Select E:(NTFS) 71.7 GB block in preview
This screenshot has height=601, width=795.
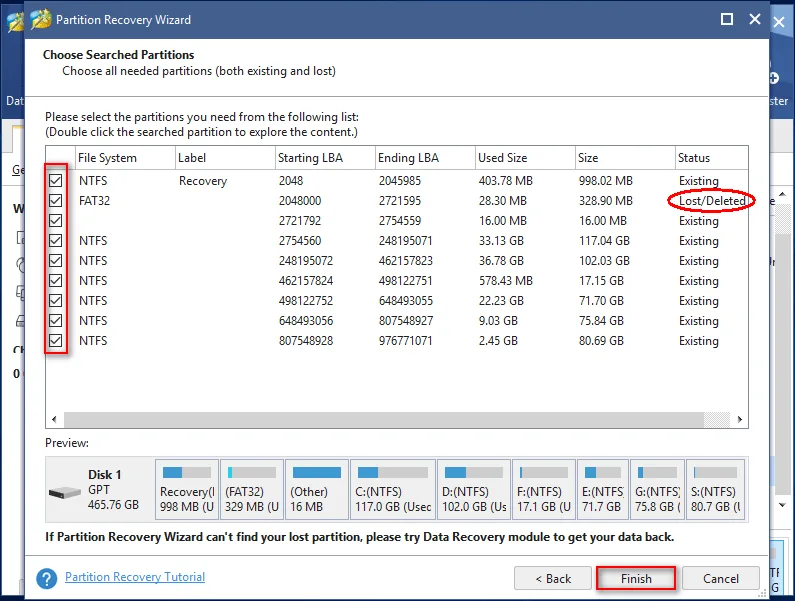(603, 489)
